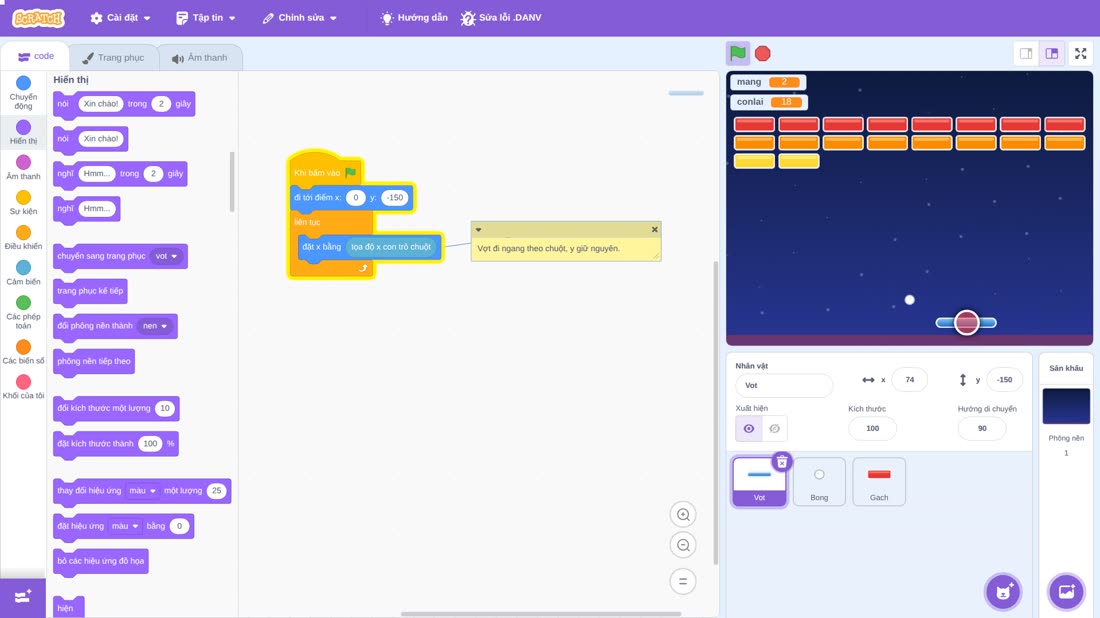Select the Các biến số category

(23, 352)
